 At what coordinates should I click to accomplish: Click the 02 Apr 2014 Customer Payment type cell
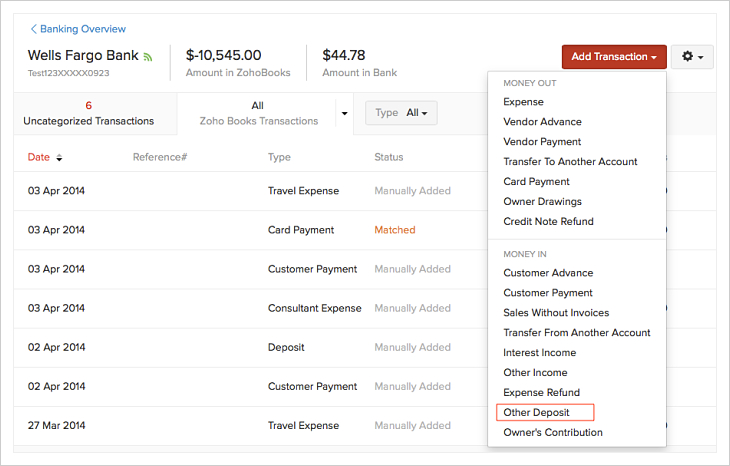coord(312,386)
